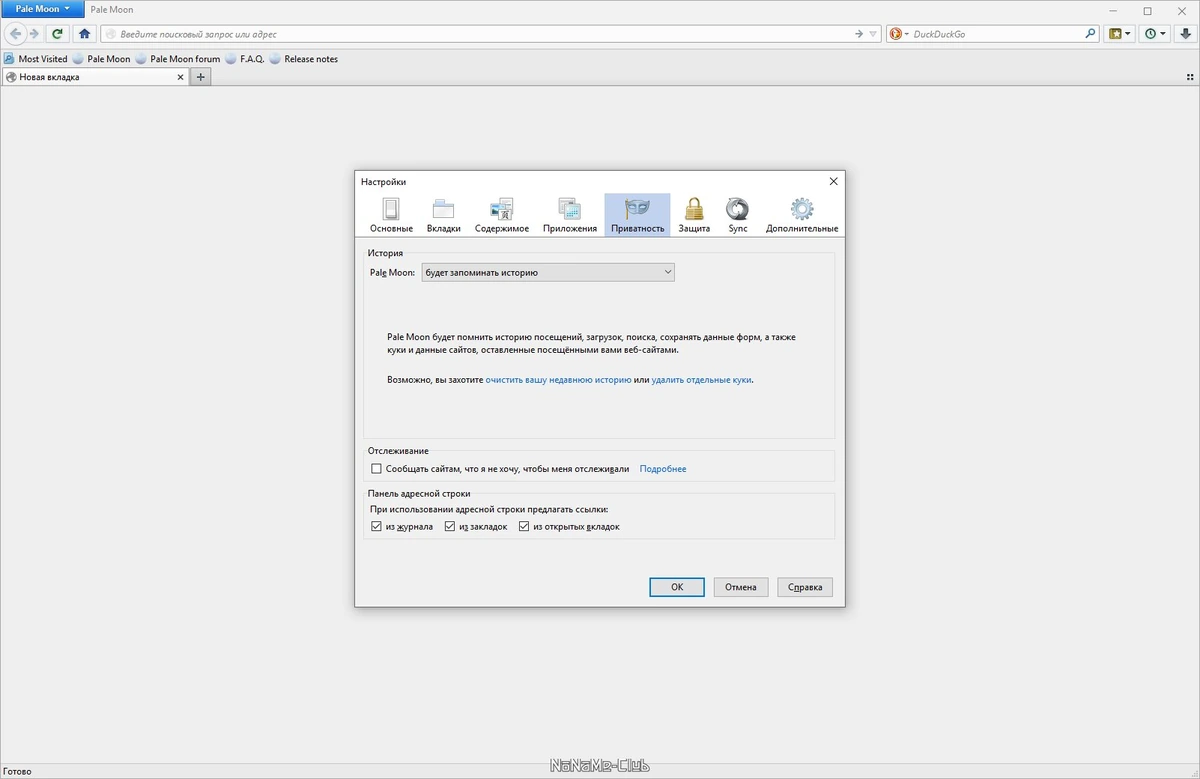This screenshot has width=1200, height=779.
Task: Click the Forward navigation arrow
Action: click(34, 33)
